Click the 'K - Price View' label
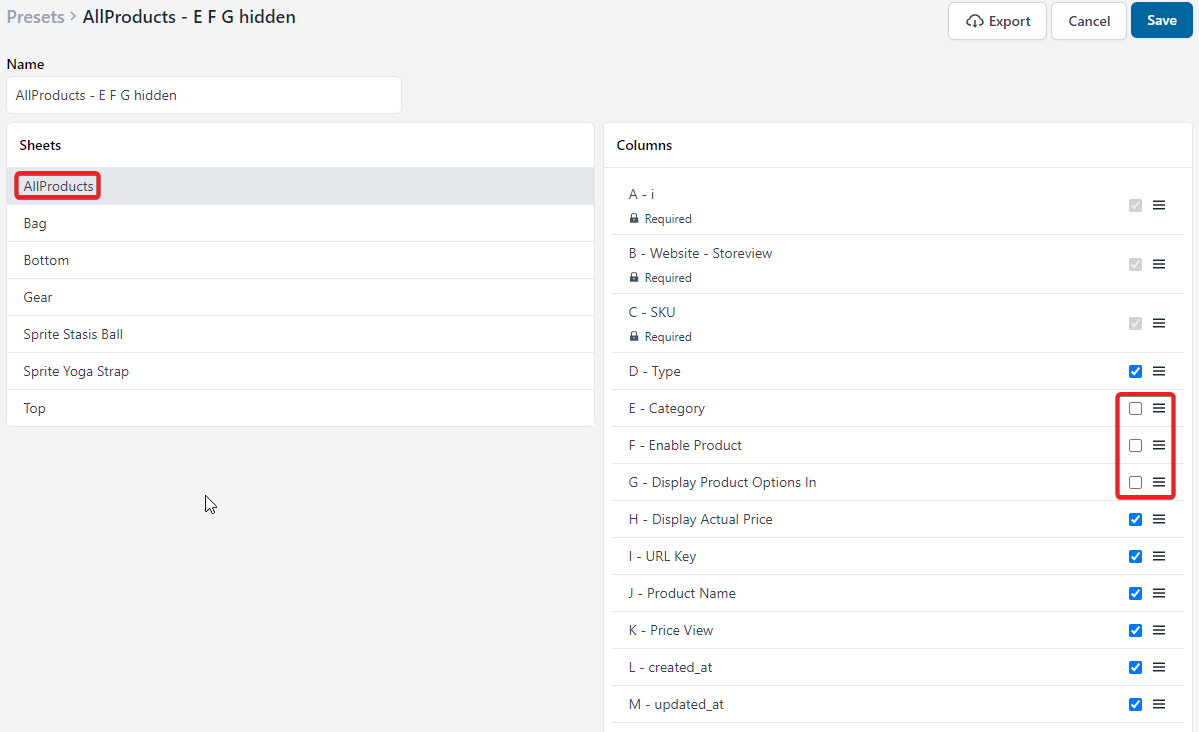1199x732 pixels. tap(671, 630)
